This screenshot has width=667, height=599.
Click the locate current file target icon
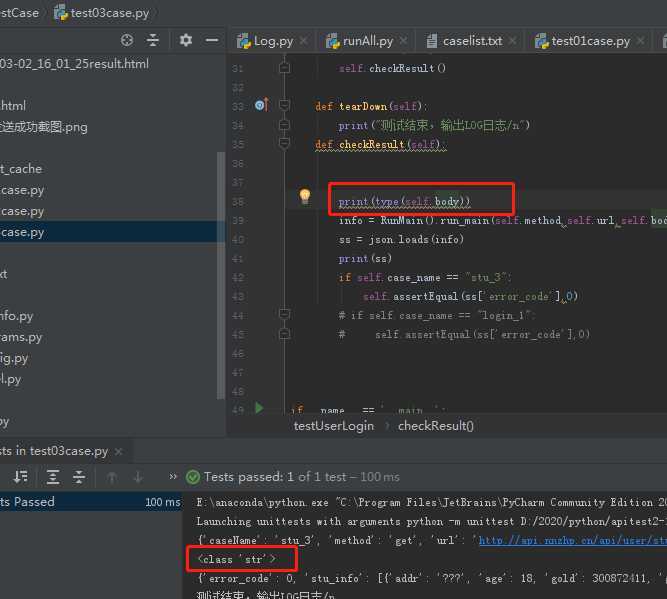(127, 40)
